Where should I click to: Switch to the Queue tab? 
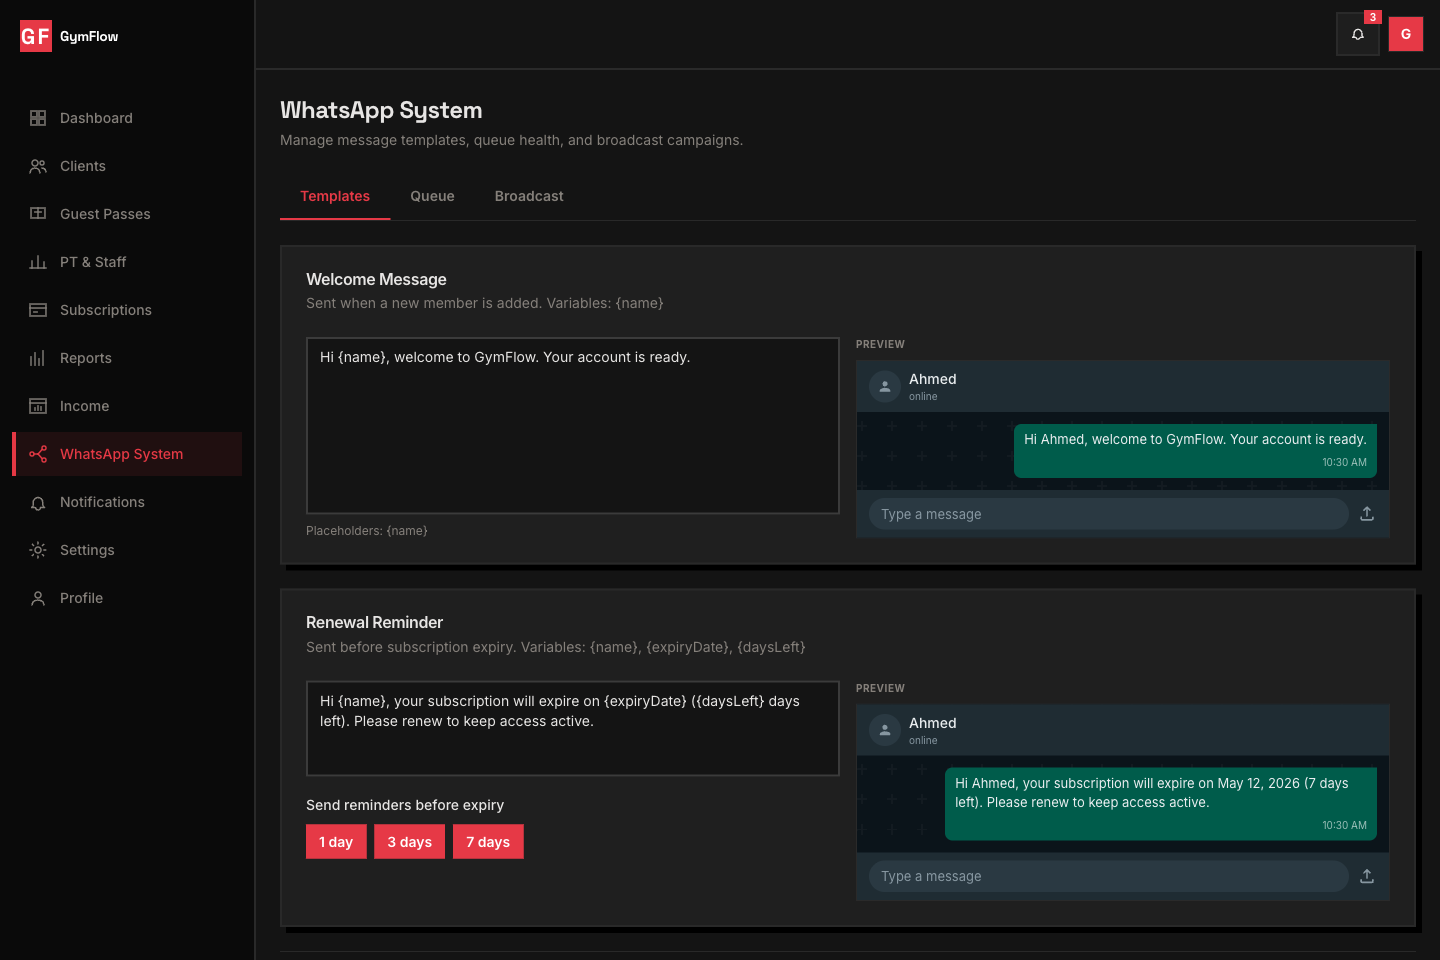click(432, 196)
